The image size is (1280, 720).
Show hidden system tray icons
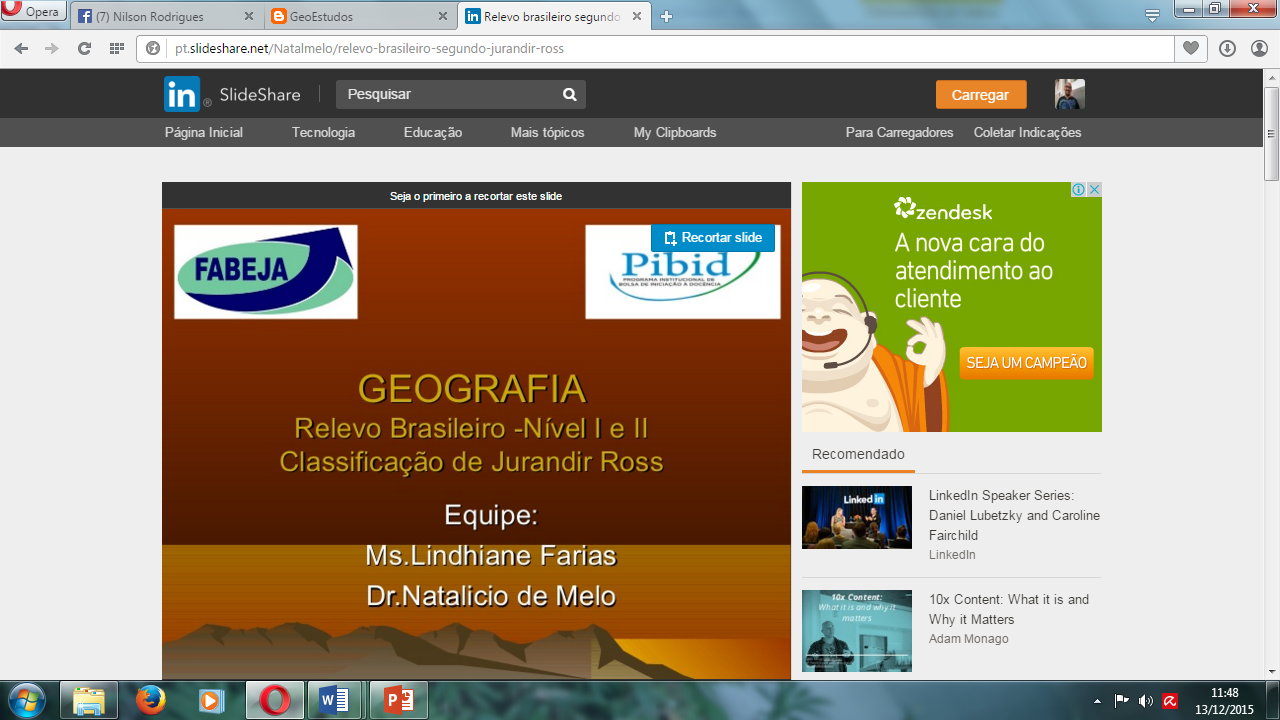tap(1097, 701)
